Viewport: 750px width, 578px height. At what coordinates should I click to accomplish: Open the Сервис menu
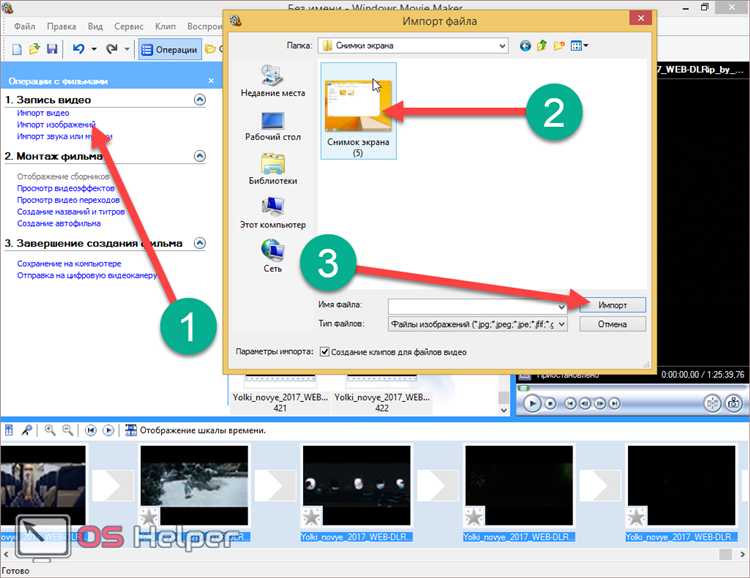129,26
